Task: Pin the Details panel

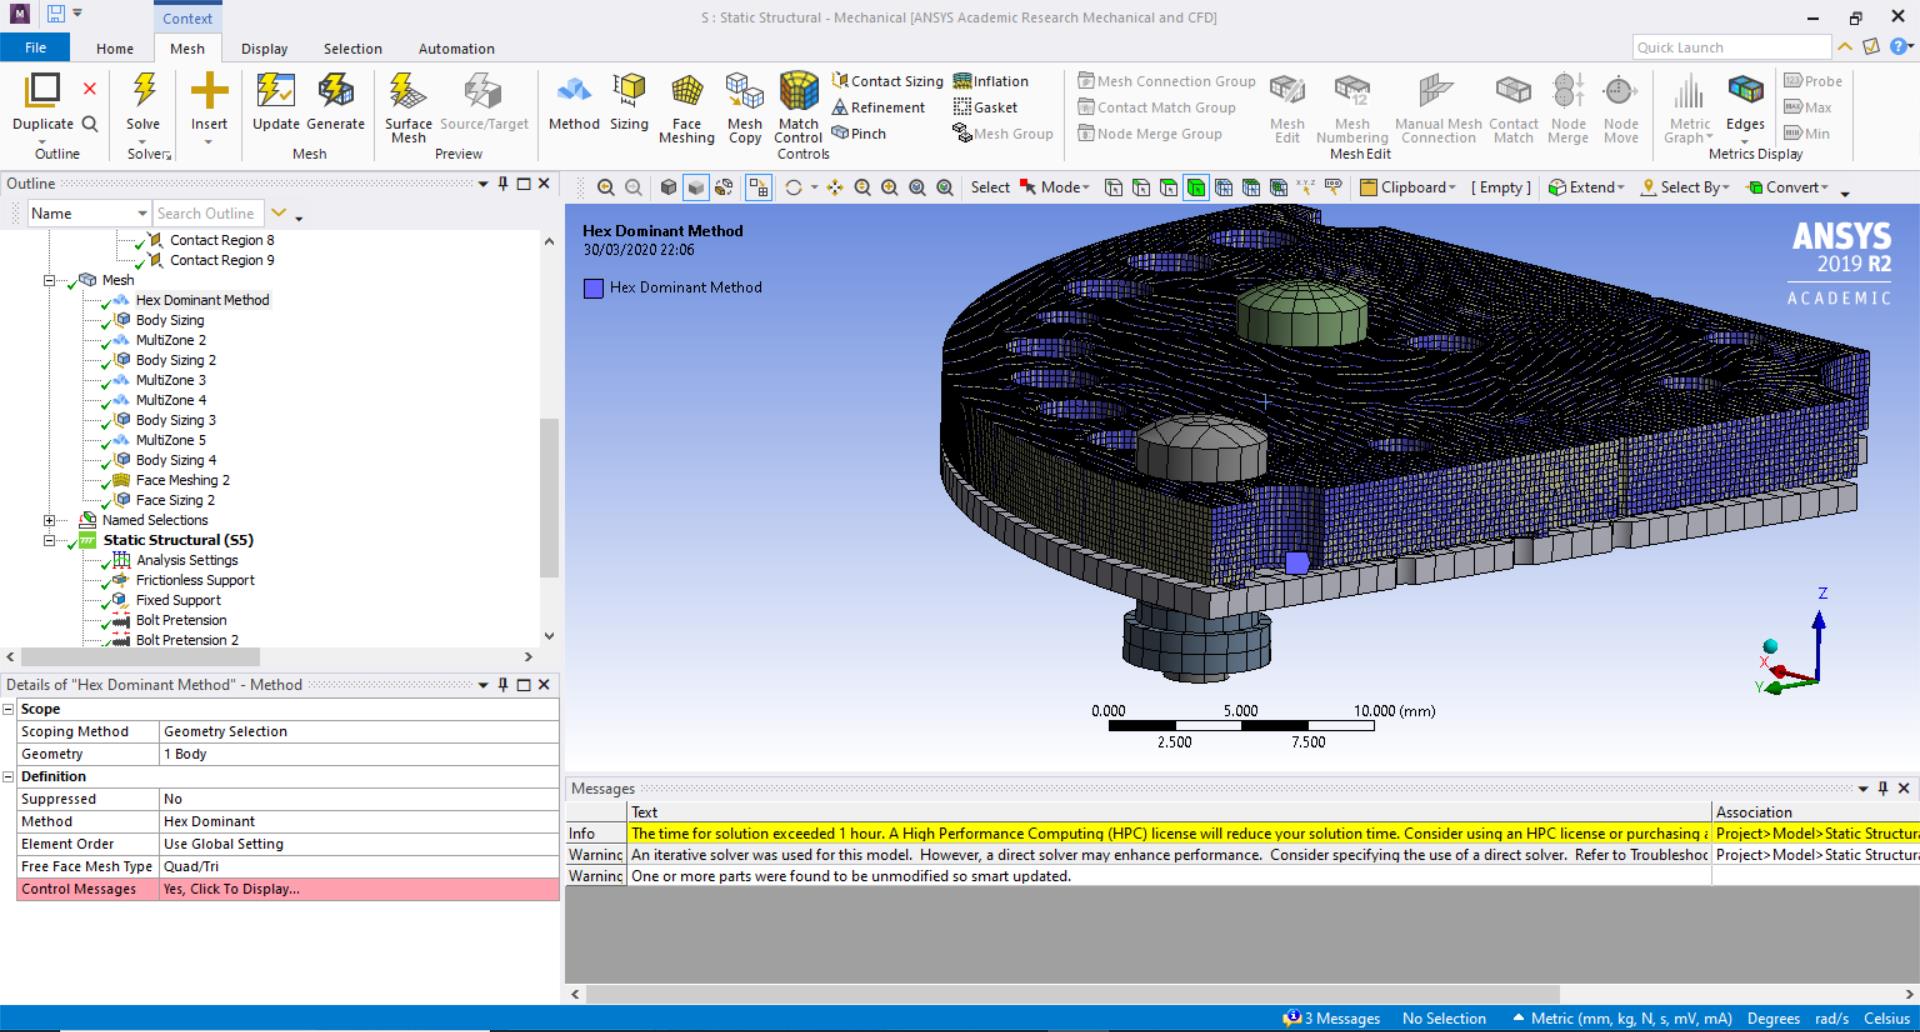Action: click(503, 684)
